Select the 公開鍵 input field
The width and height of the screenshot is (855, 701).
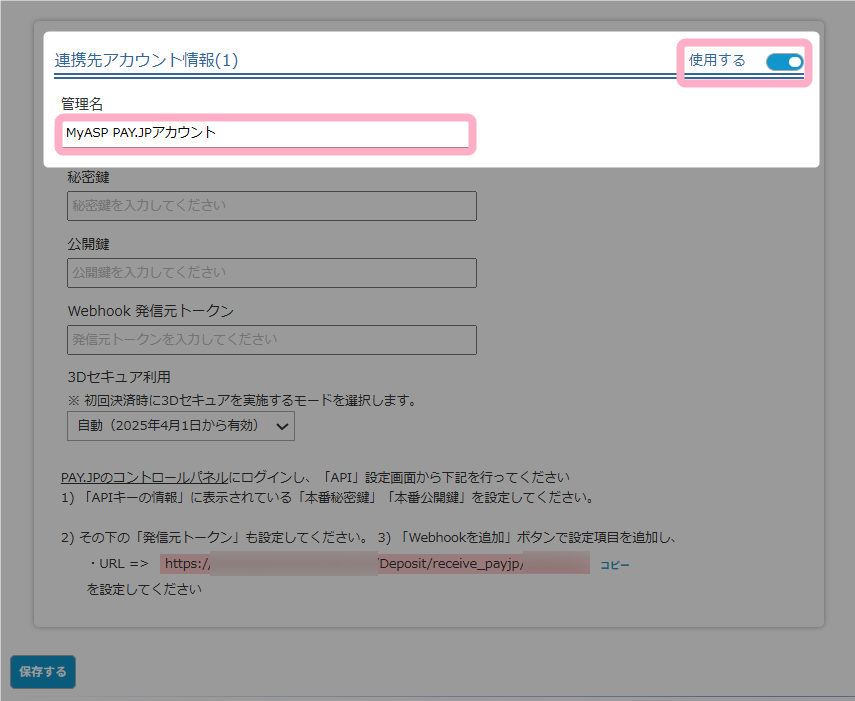tap(271, 273)
